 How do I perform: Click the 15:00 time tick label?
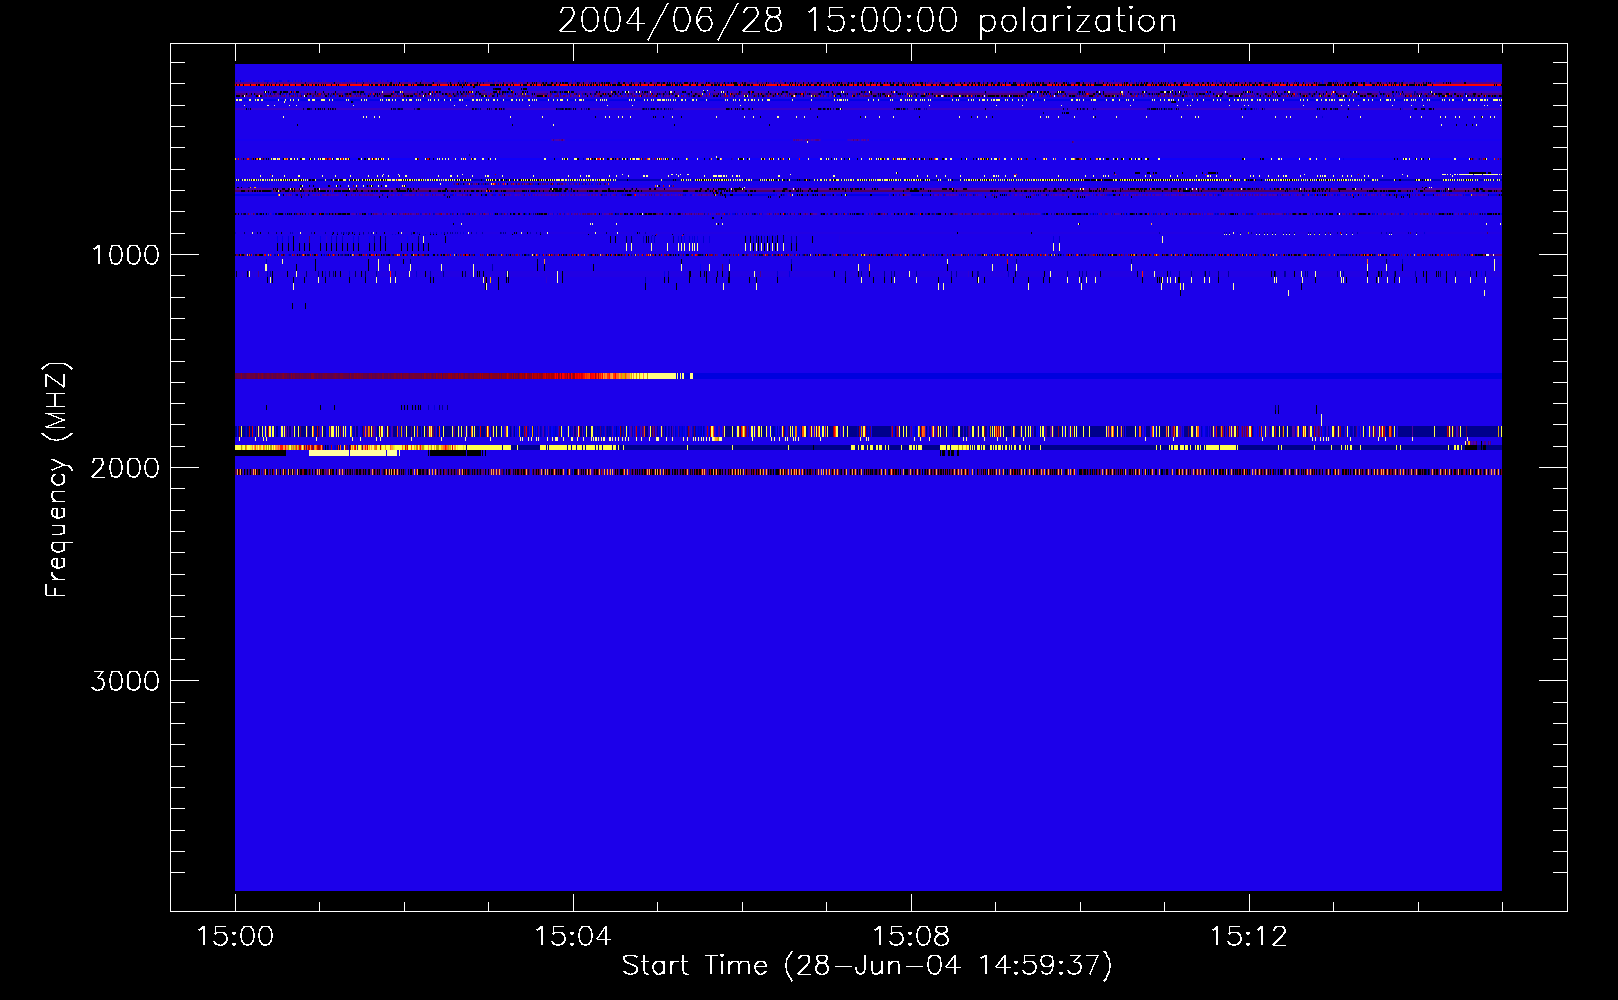(x=235, y=937)
